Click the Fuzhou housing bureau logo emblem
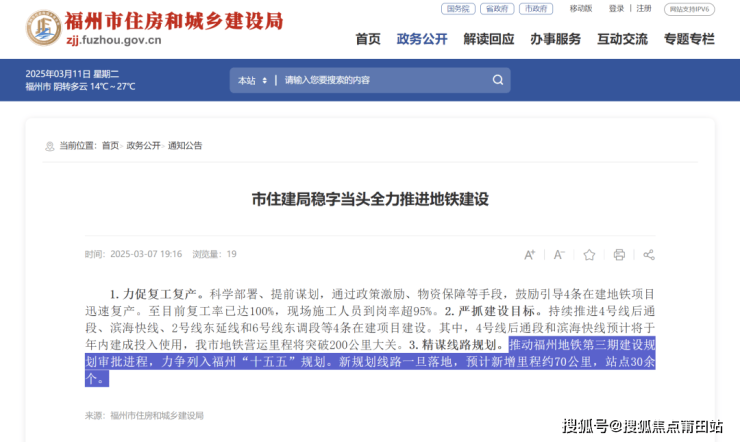Viewport: 740px width, 442px height. tap(41, 29)
